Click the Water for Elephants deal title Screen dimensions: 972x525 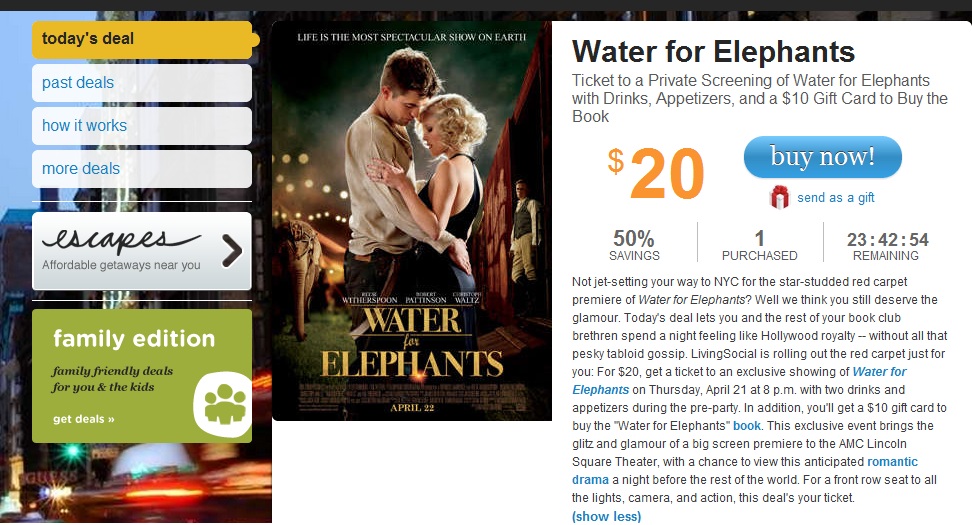click(x=713, y=52)
